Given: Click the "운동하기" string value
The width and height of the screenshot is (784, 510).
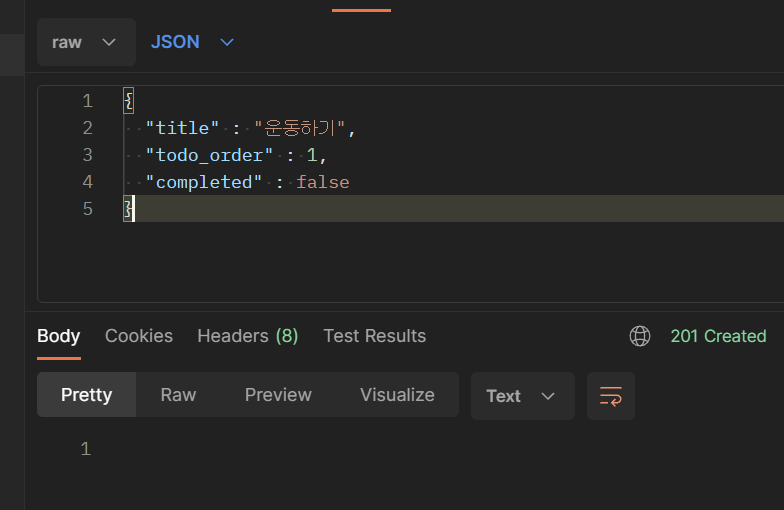Looking at the screenshot, I should (x=300, y=128).
